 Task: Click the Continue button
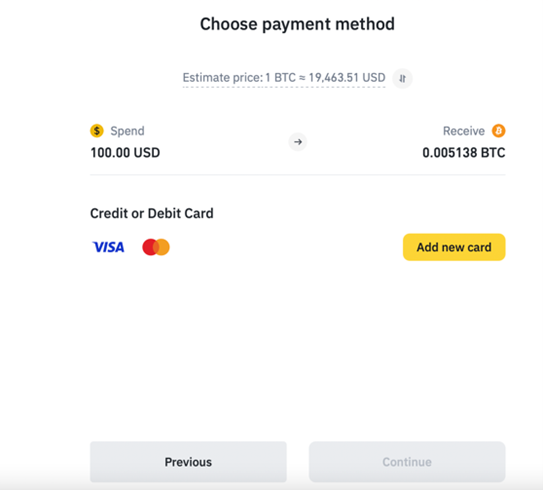pos(407,462)
